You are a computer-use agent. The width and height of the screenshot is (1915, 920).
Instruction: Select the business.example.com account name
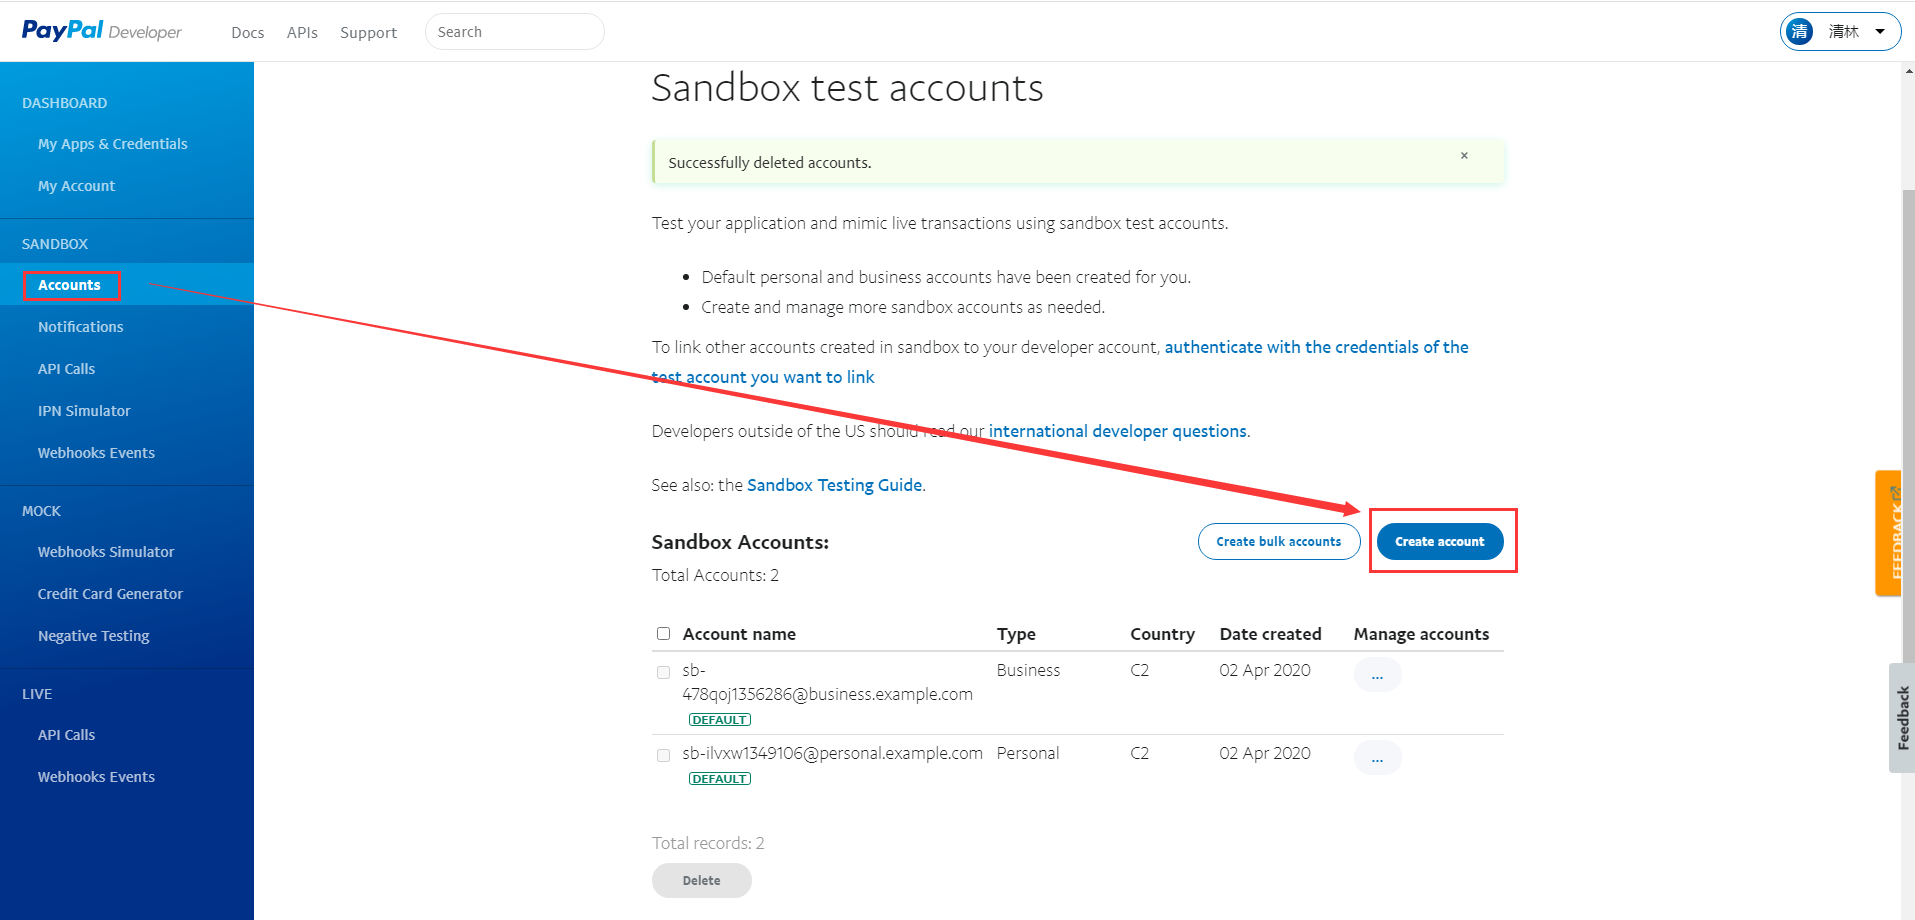(x=828, y=682)
